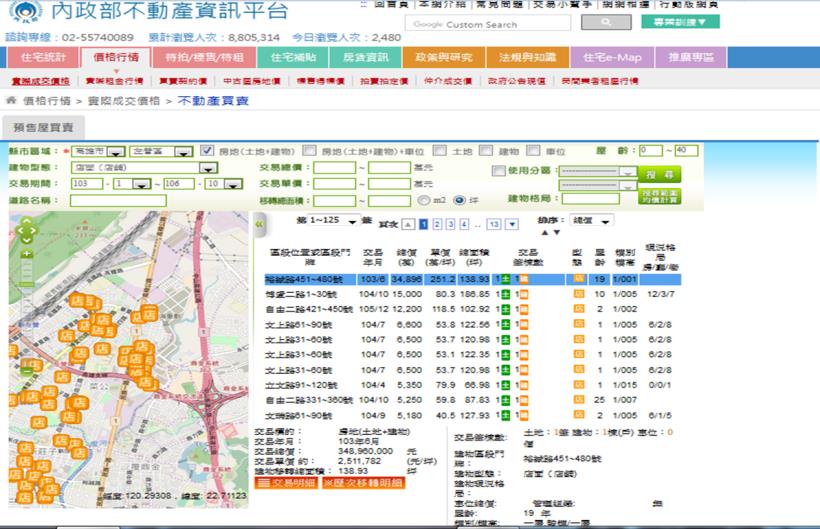Collapse the results panel with double-arrow icon

coord(259,224)
